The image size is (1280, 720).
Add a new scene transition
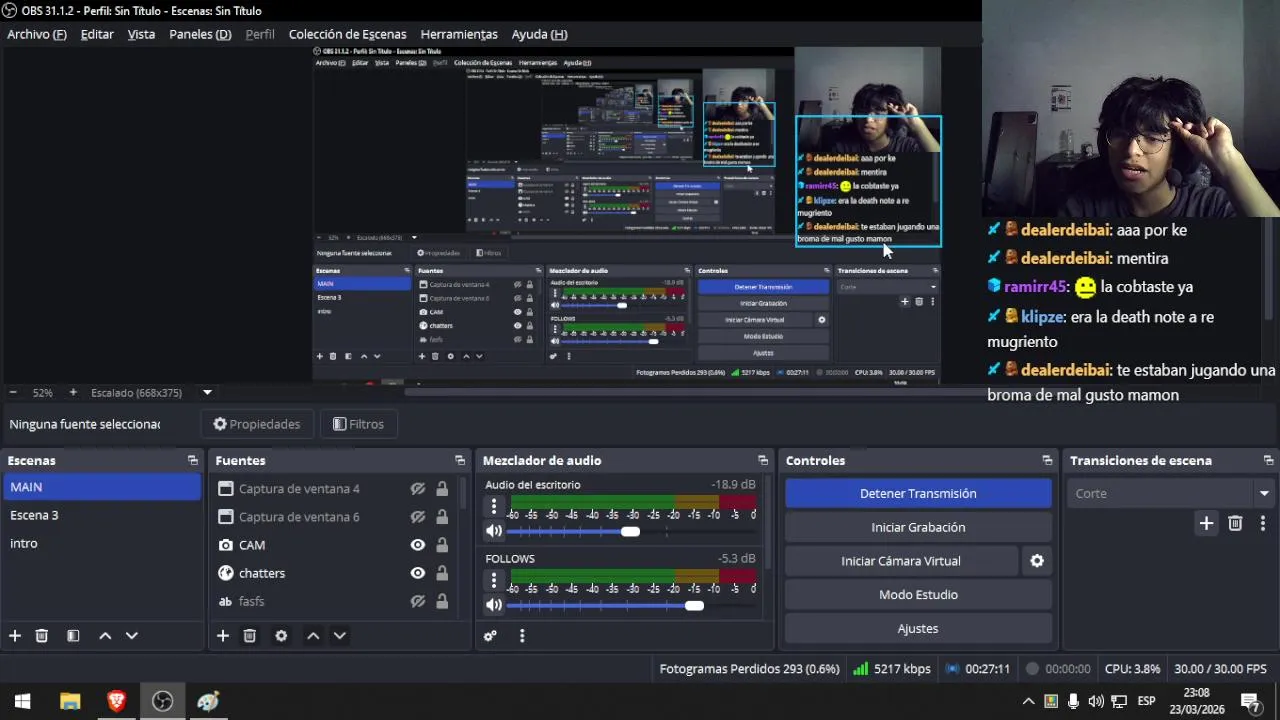[1206, 523]
